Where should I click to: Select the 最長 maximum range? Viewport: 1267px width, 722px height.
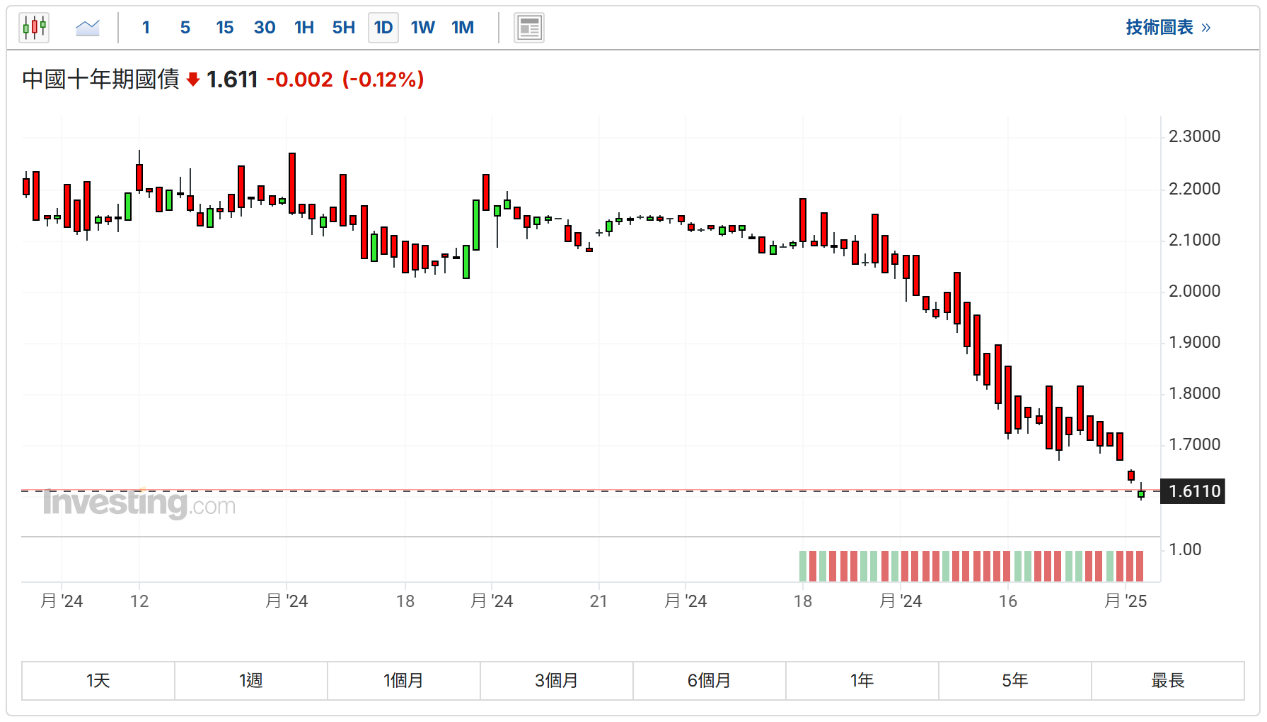(x=1167, y=681)
